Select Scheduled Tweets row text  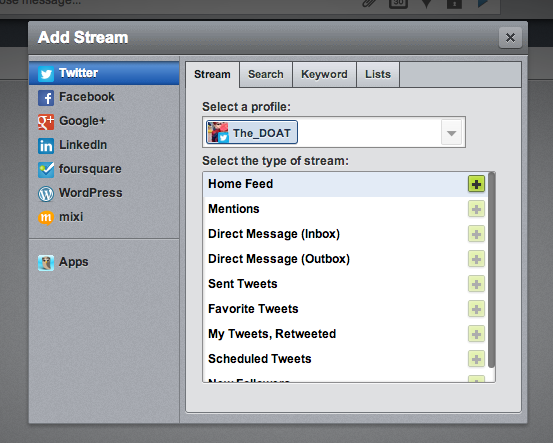pos(260,359)
